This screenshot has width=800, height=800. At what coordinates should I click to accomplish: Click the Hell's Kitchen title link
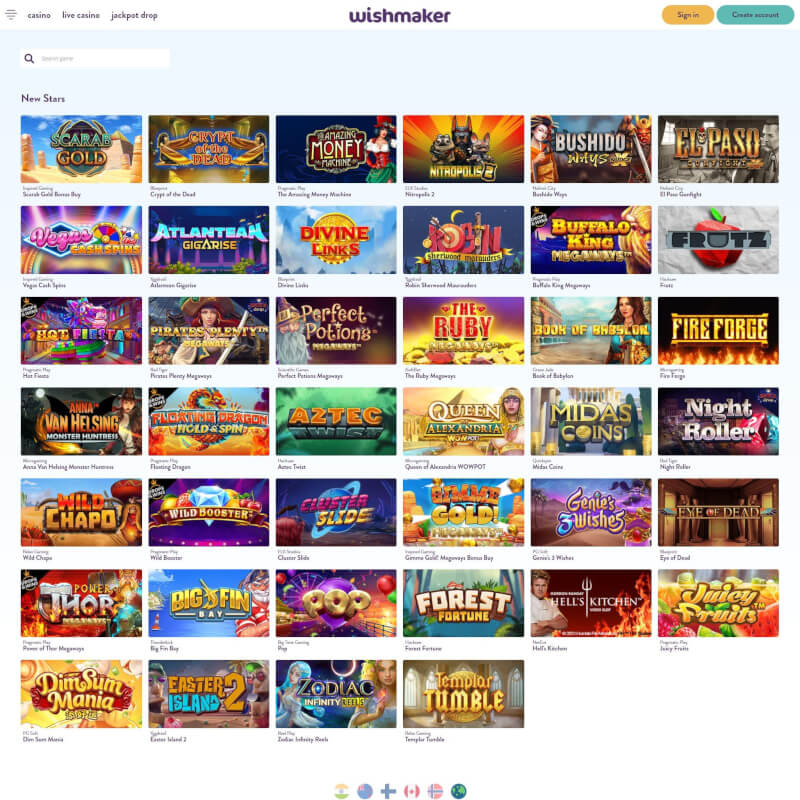coord(549,648)
